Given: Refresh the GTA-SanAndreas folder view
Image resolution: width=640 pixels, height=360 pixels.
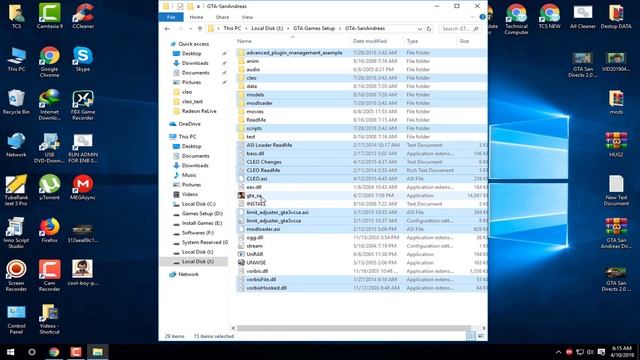Looking at the screenshot, I should point(429,29).
